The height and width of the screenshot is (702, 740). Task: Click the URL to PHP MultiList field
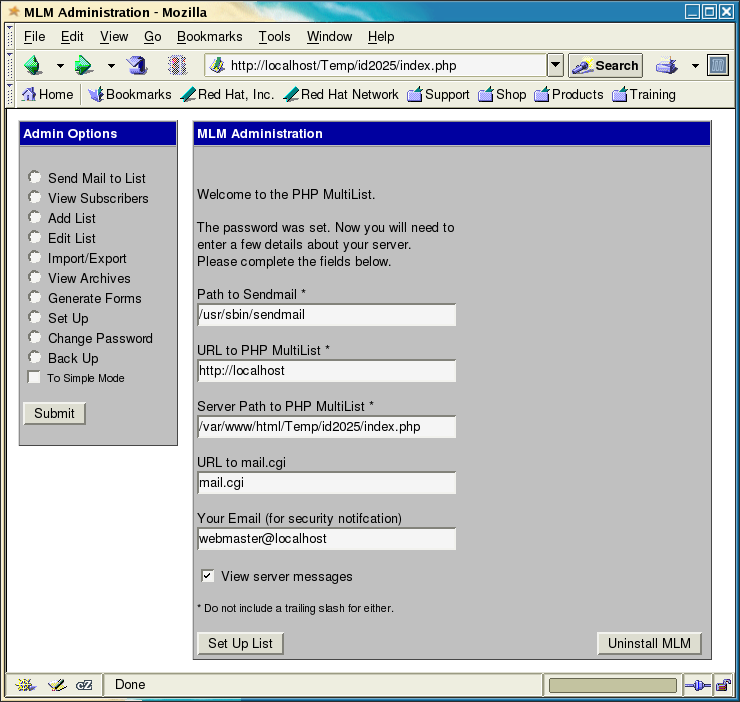327,371
